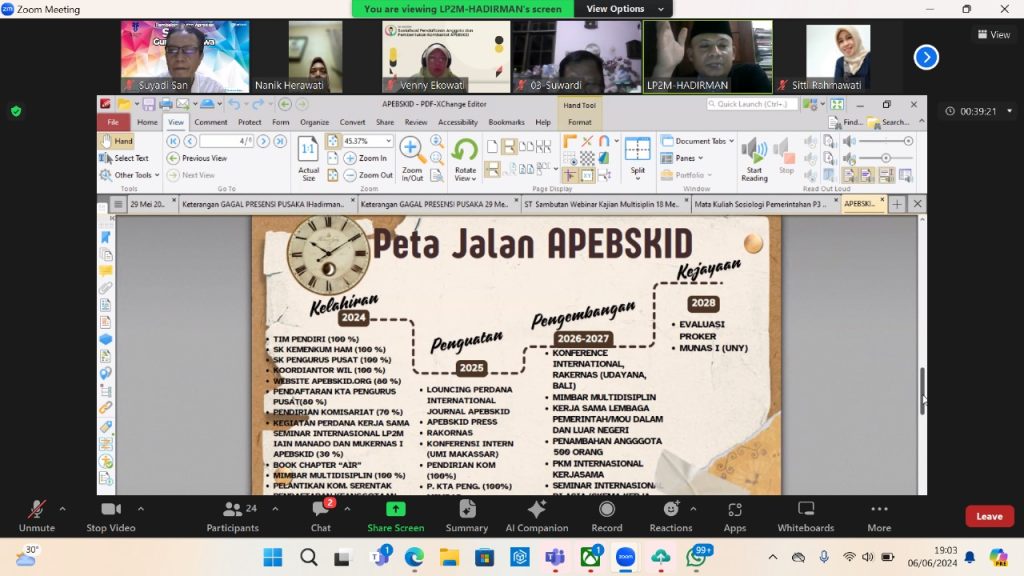Click the Zoom In button
The width and height of the screenshot is (1024, 576).
(366, 158)
